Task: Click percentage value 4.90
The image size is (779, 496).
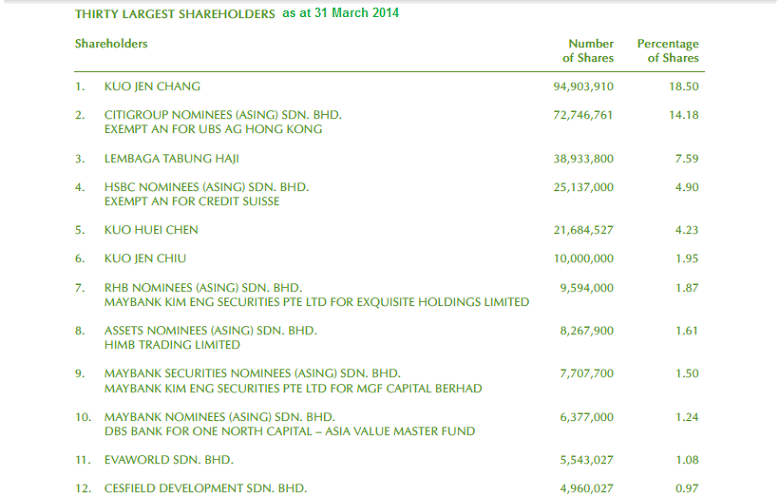Action: [687, 187]
